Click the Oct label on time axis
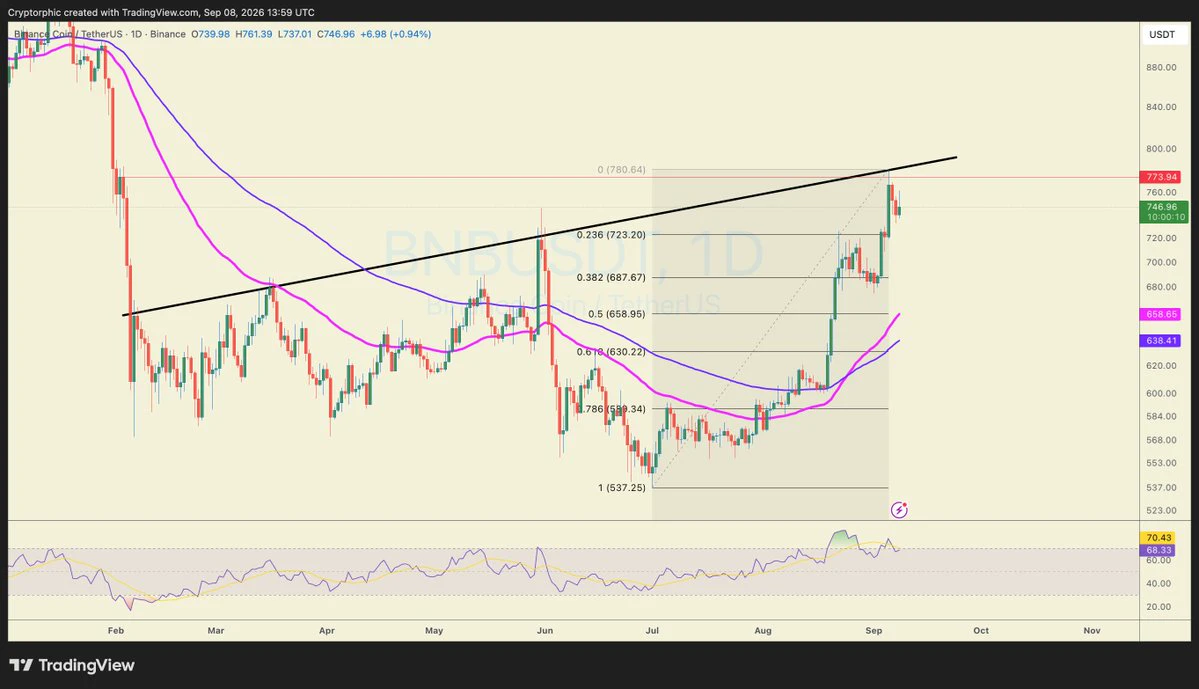This screenshot has height=689, width=1199. click(x=981, y=631)
